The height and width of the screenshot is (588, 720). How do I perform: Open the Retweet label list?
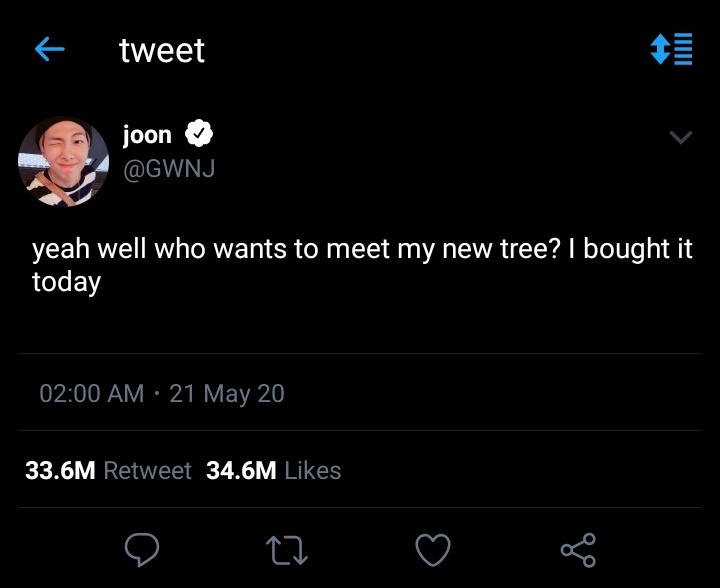[147, 470]
